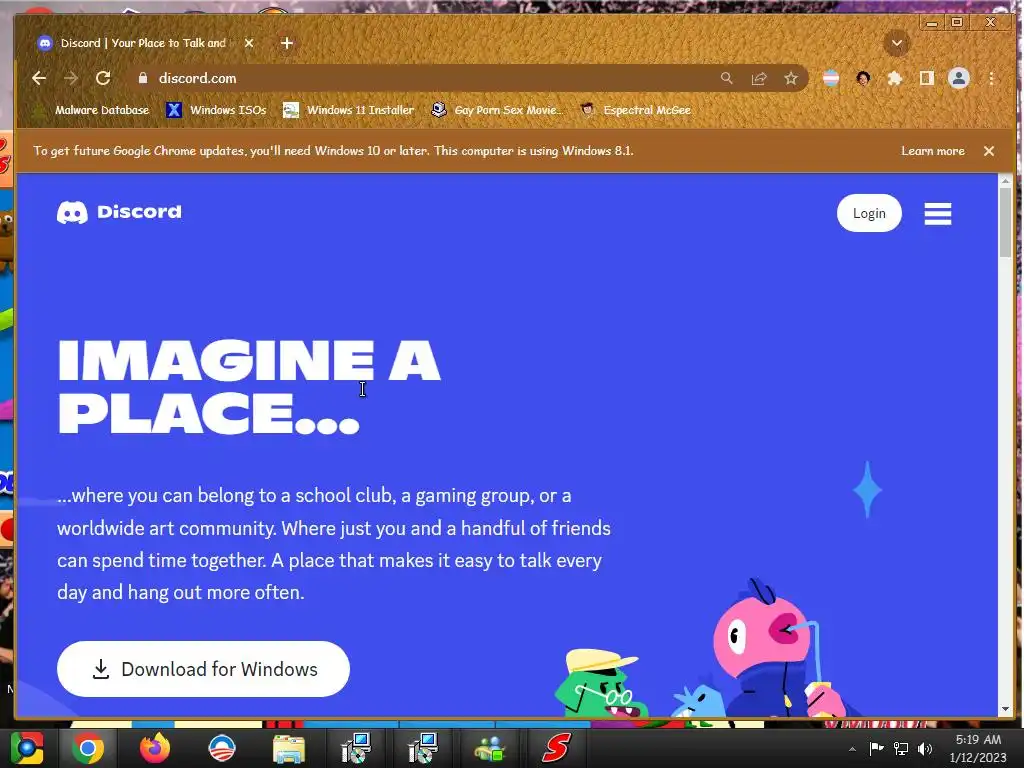Bookmark this page with the star
This screenshot has height=768, width=1024.
pyautogui.click(x=791, y=78)
